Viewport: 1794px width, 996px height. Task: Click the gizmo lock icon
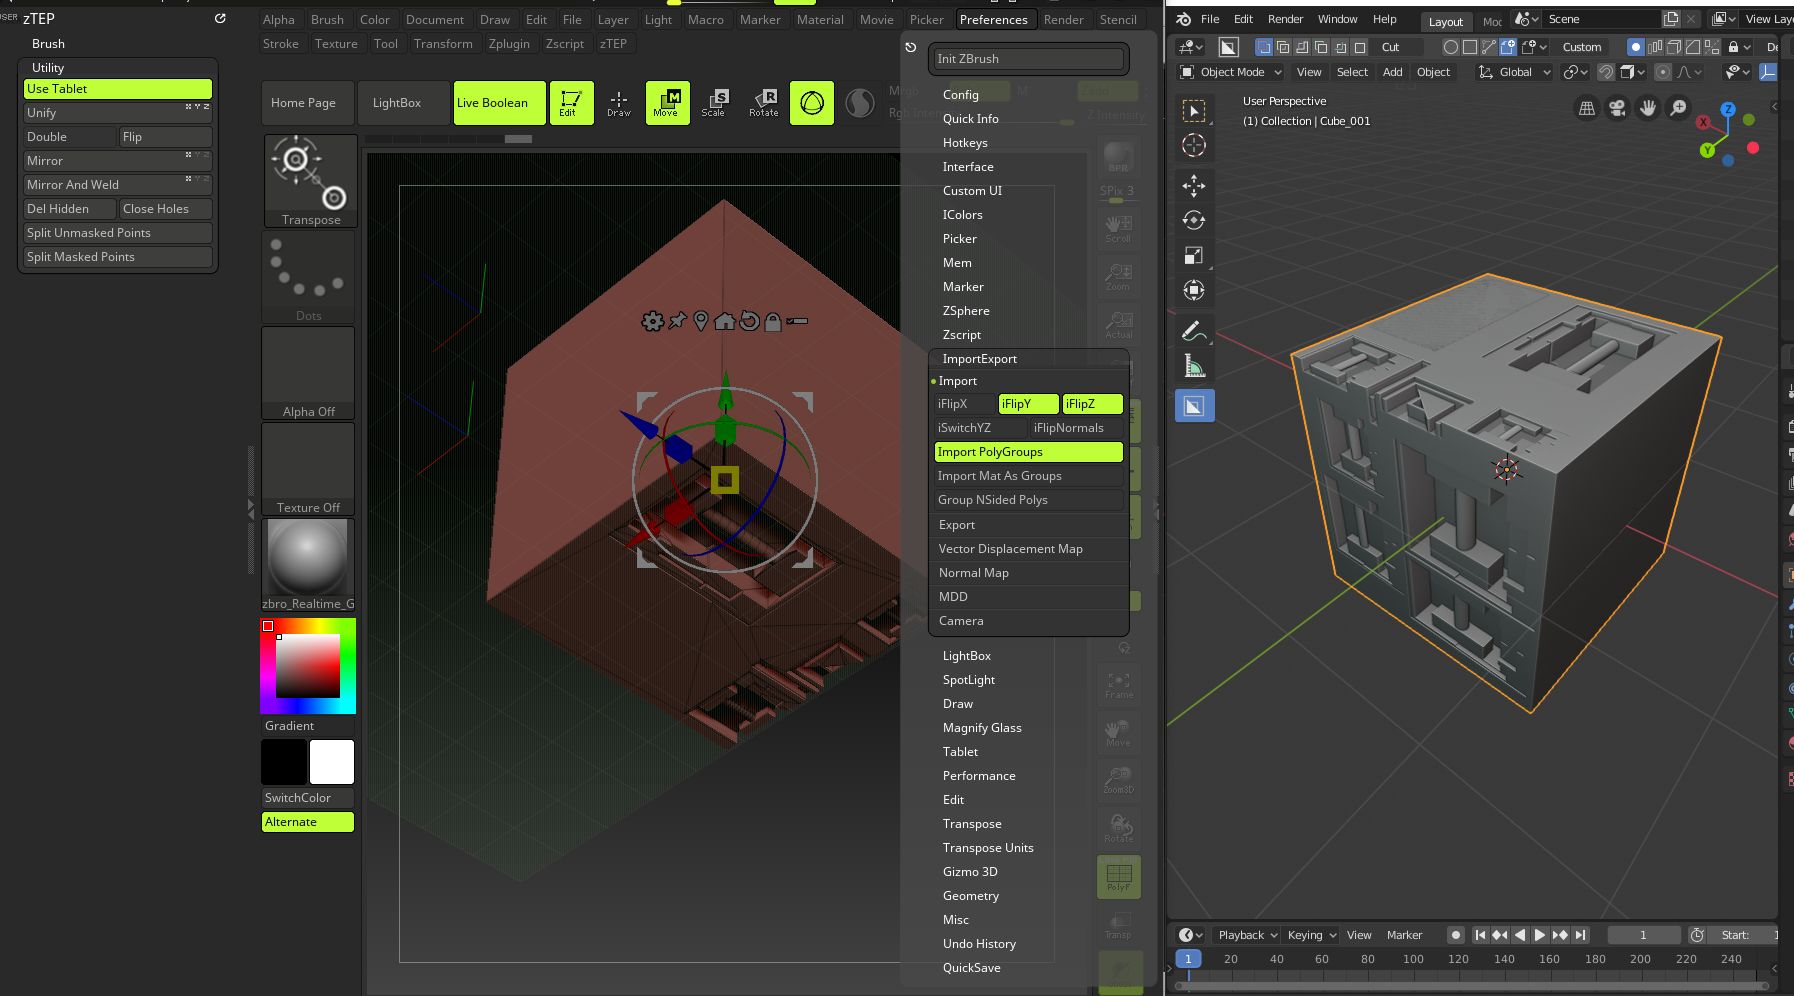[772, 321]
